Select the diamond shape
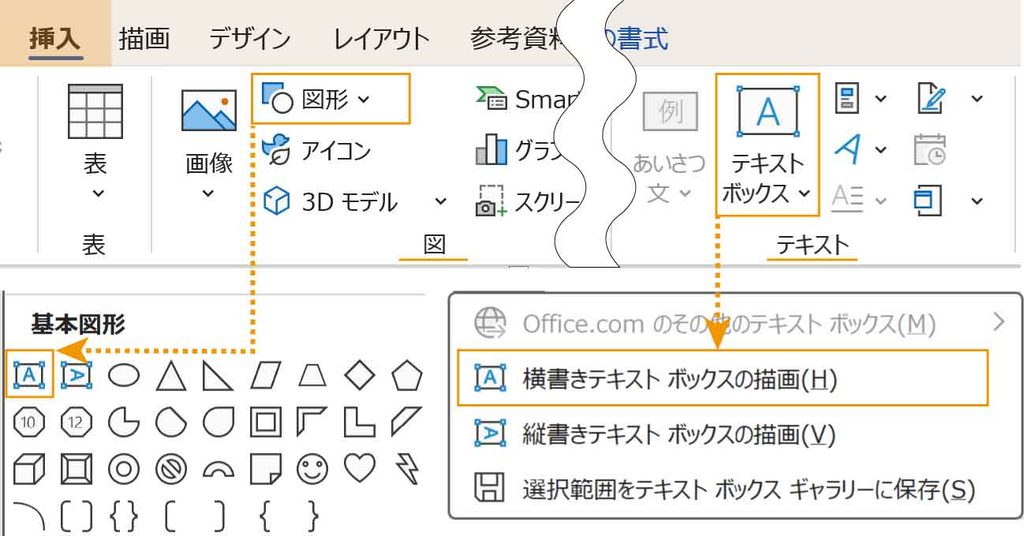The width and height of the screenshot is (1024, 536). 359,375
